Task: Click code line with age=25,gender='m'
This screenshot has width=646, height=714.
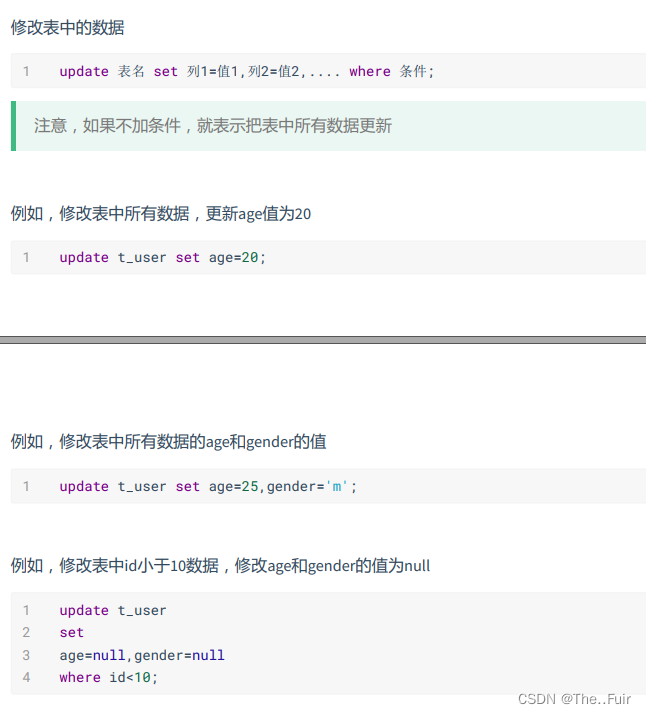Action: [208, 486]
